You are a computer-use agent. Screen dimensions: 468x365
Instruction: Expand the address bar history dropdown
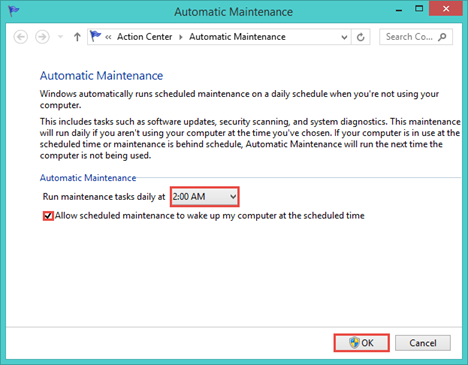pos(344,37)
